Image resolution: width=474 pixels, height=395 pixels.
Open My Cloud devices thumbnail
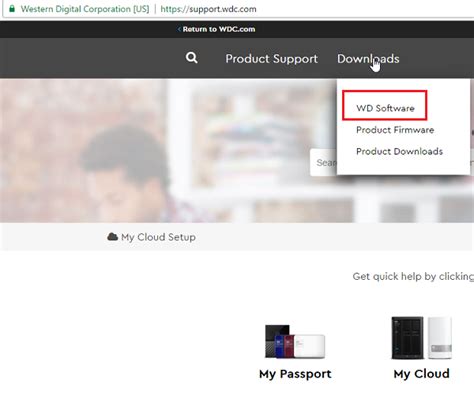click(422, 338)
